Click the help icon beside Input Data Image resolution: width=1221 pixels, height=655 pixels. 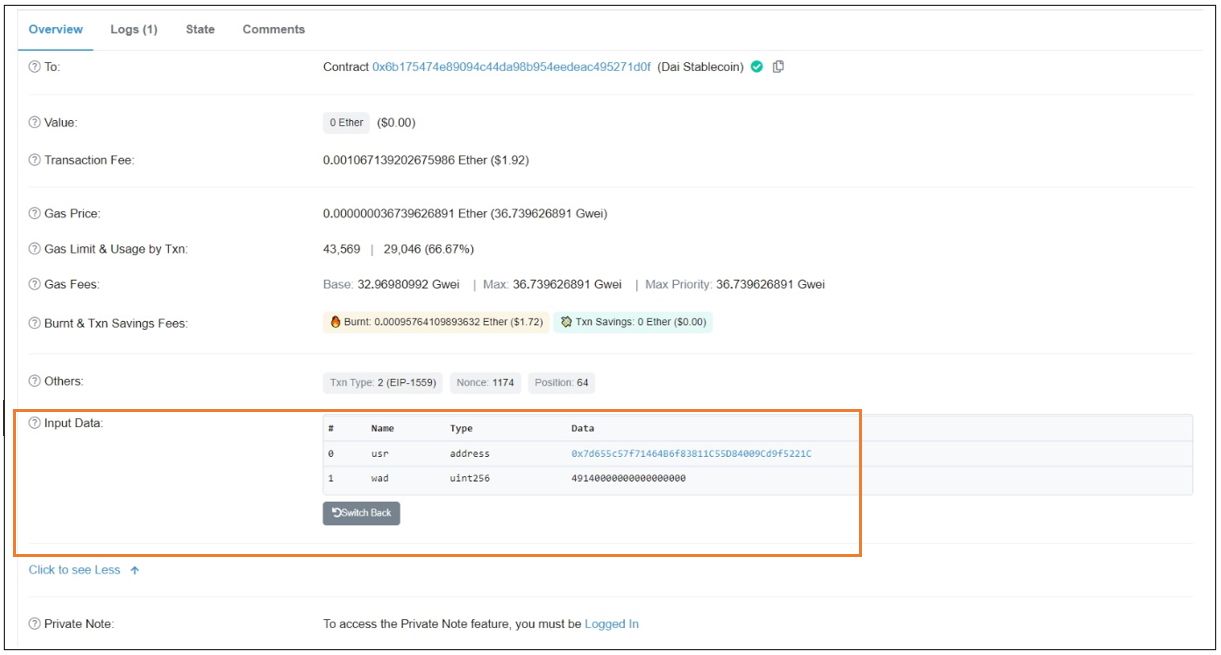[x=35, y=424]
